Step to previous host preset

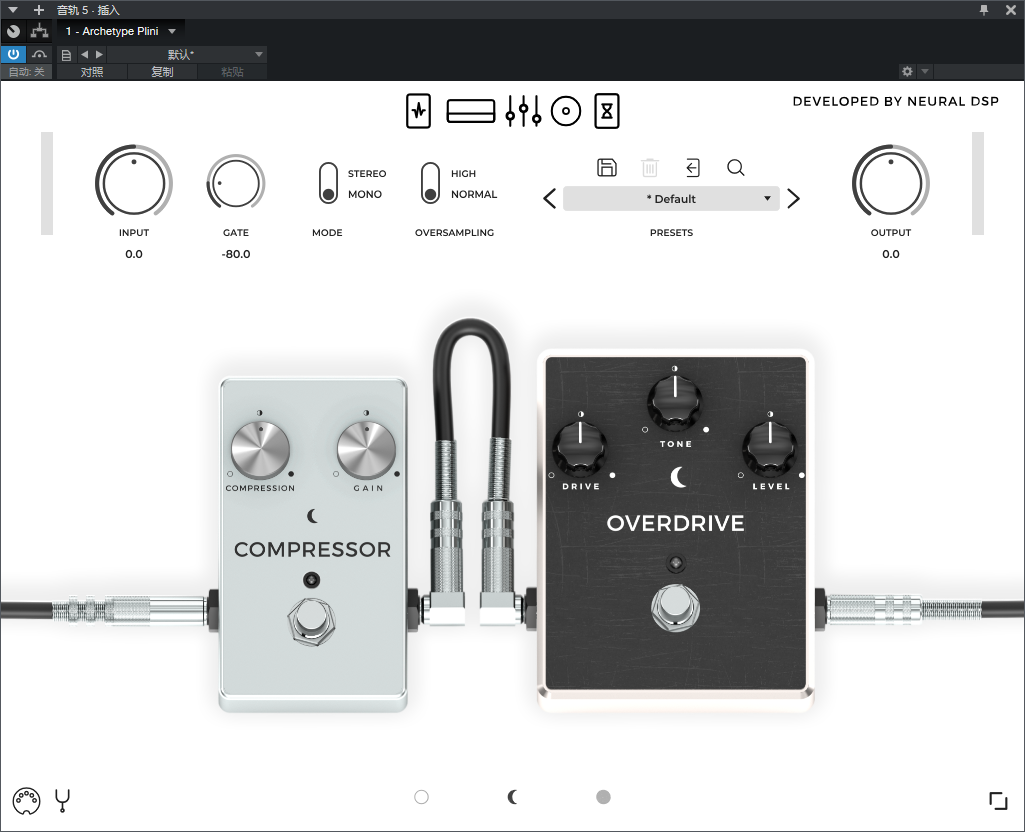pos(84,55)
